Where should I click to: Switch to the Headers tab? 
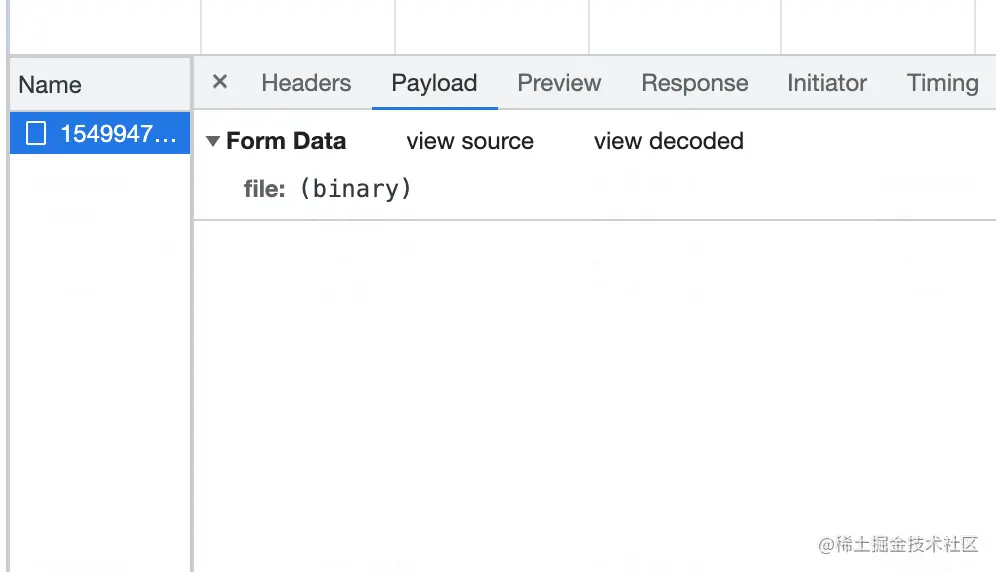(x=306, y=83)
